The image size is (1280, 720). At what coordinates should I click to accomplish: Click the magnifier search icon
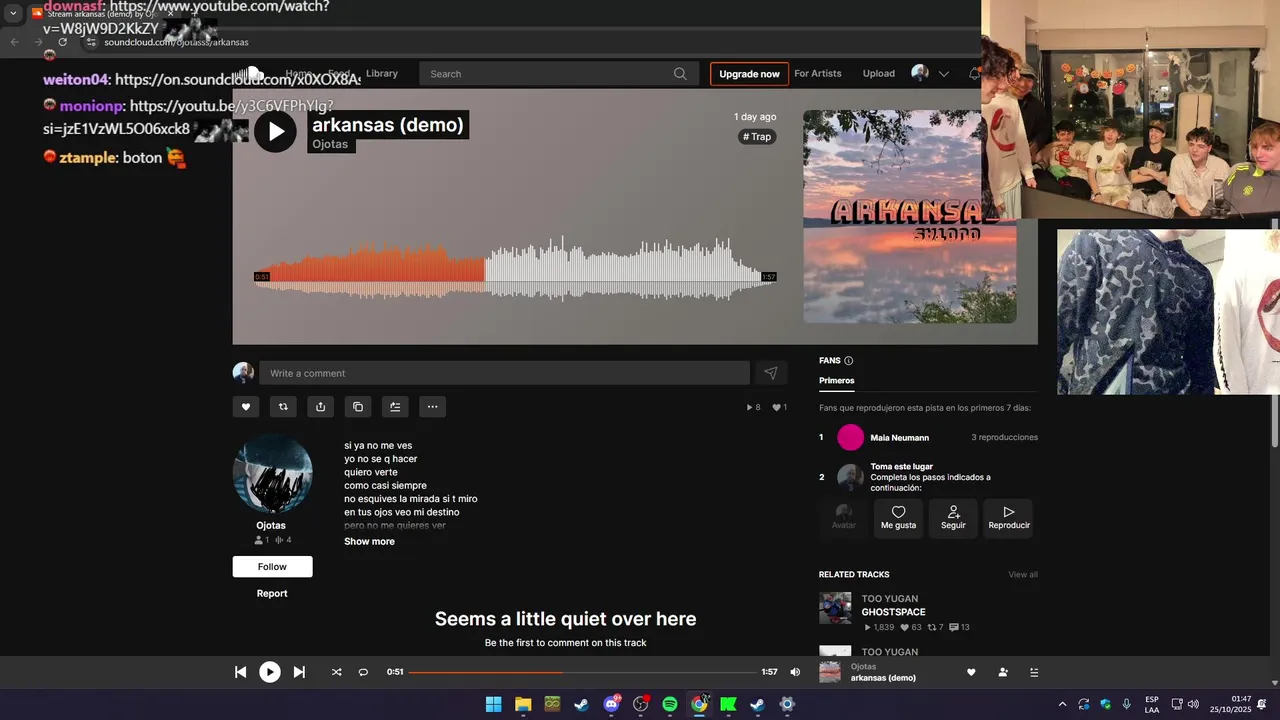680,74
